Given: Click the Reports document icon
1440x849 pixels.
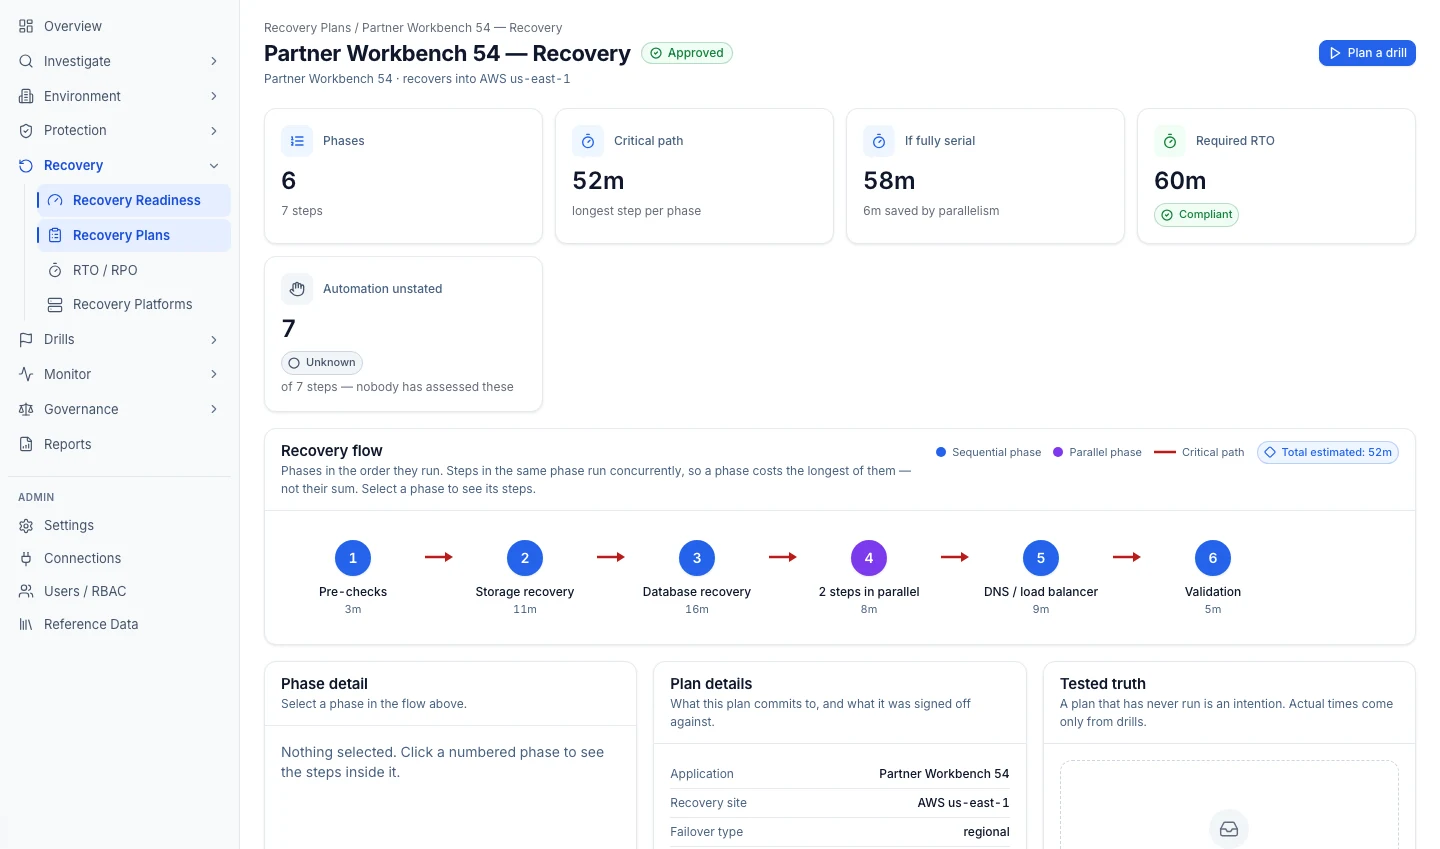Looking at the screenshot, I should point(26,444).
